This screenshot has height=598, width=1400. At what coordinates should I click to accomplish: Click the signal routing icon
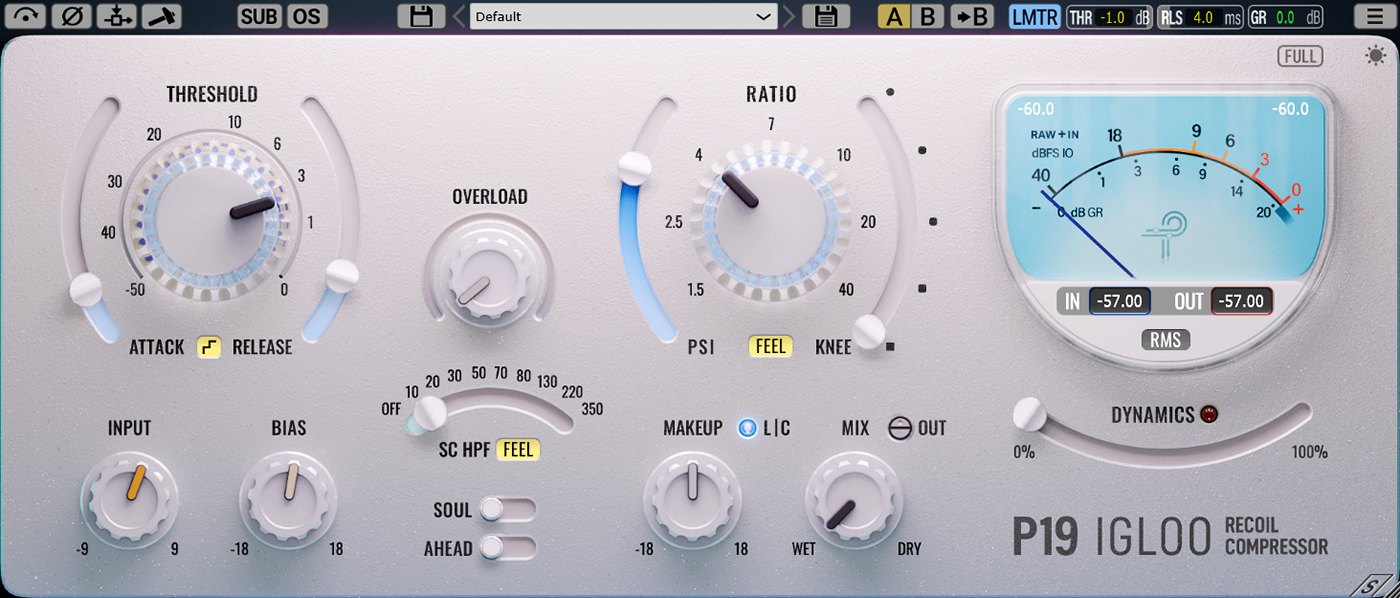coord(115,16)
